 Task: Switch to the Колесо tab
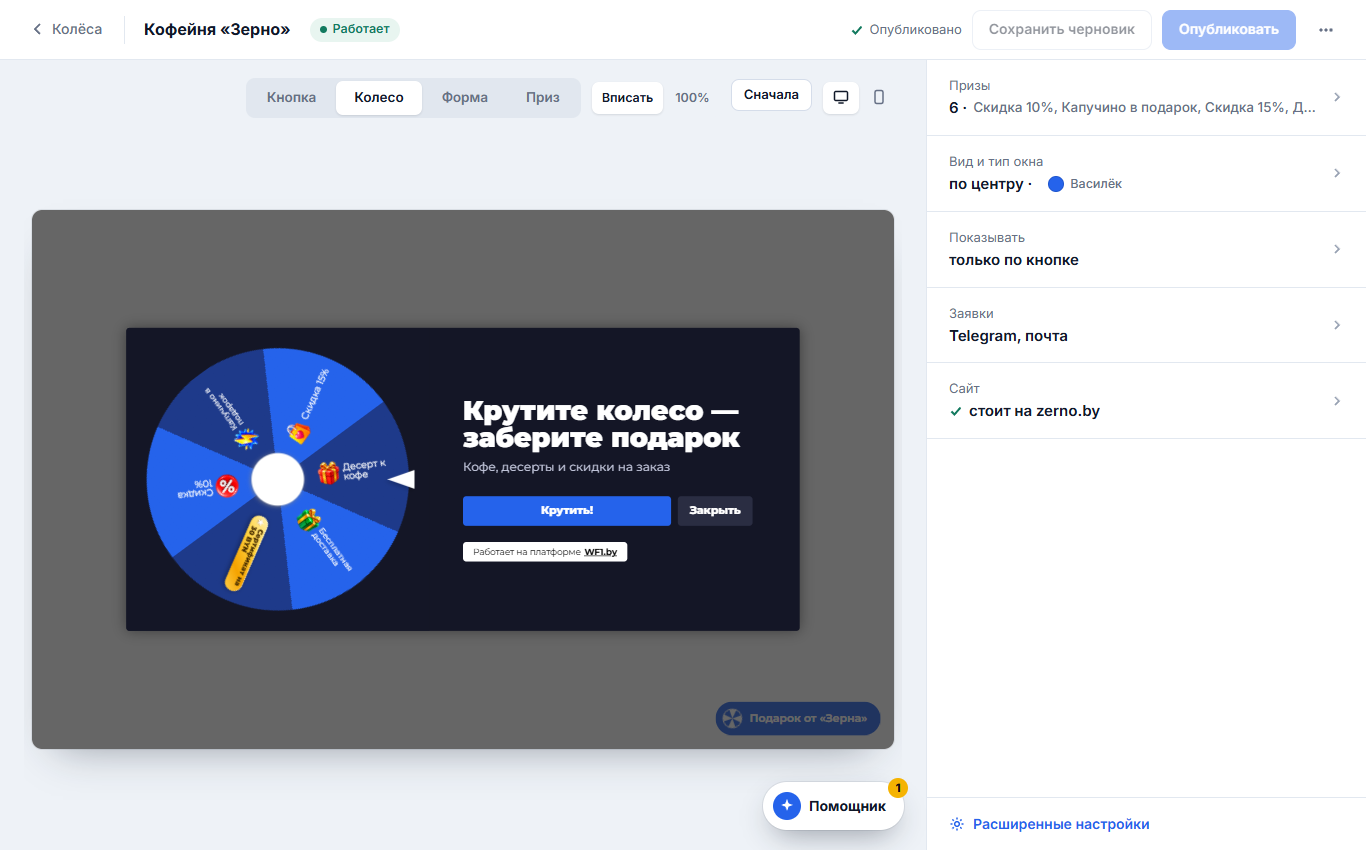point(379,97)
